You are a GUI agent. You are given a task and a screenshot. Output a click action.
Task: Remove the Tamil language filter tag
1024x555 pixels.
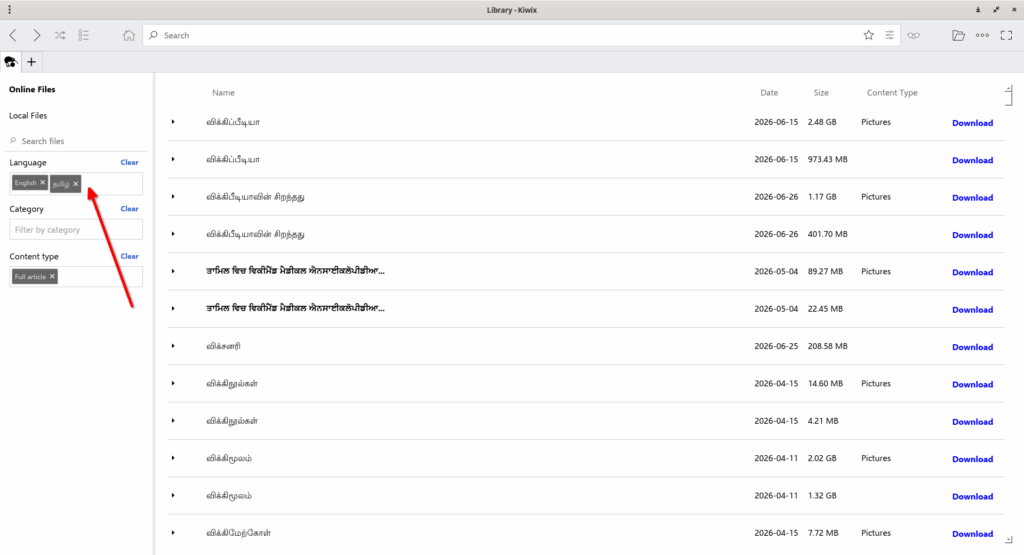tap(76, 183)
